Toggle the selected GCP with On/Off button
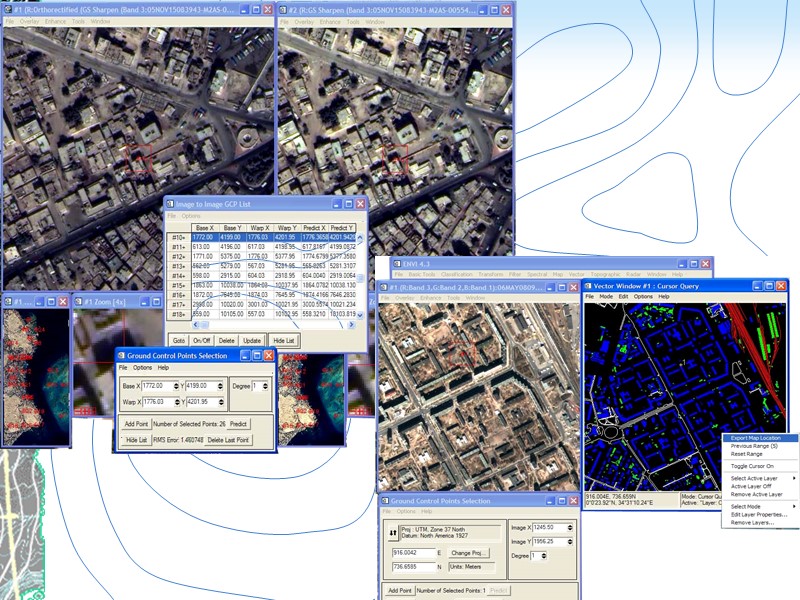Image resolution: width=800 pixels, height=600 pixels. tap(202, 340)
